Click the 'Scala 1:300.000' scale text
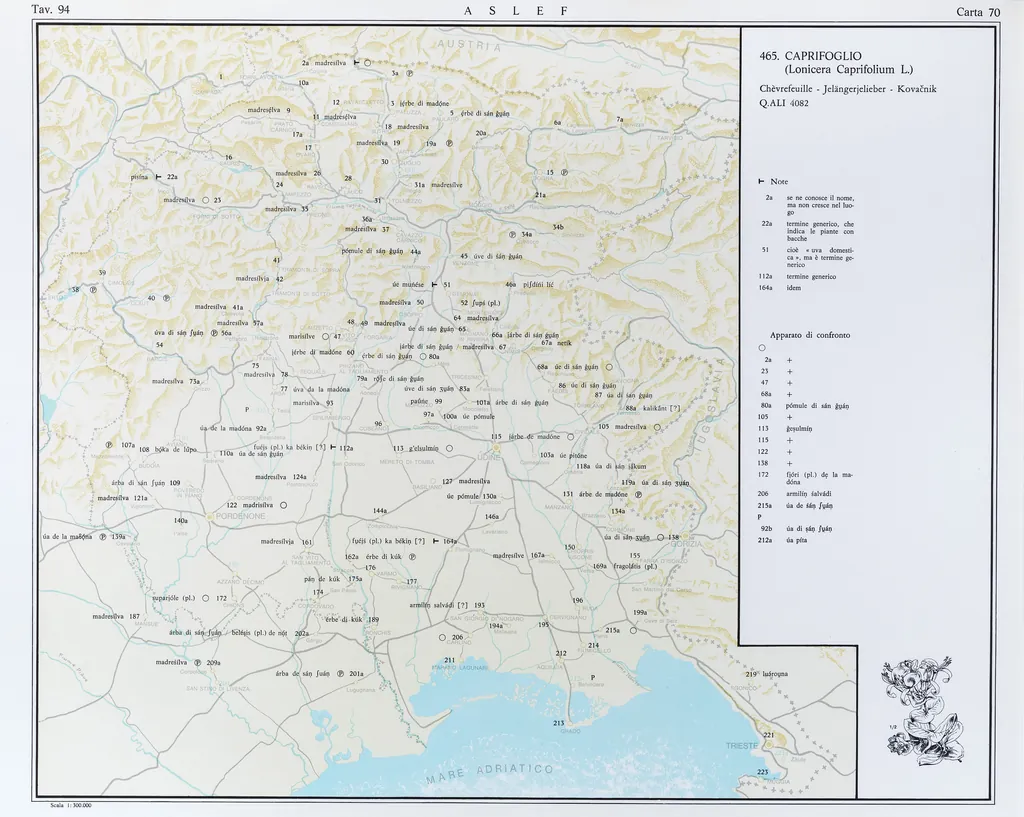Image resolution: width=1024 pixels, height=817 pixels. point(70,805)
